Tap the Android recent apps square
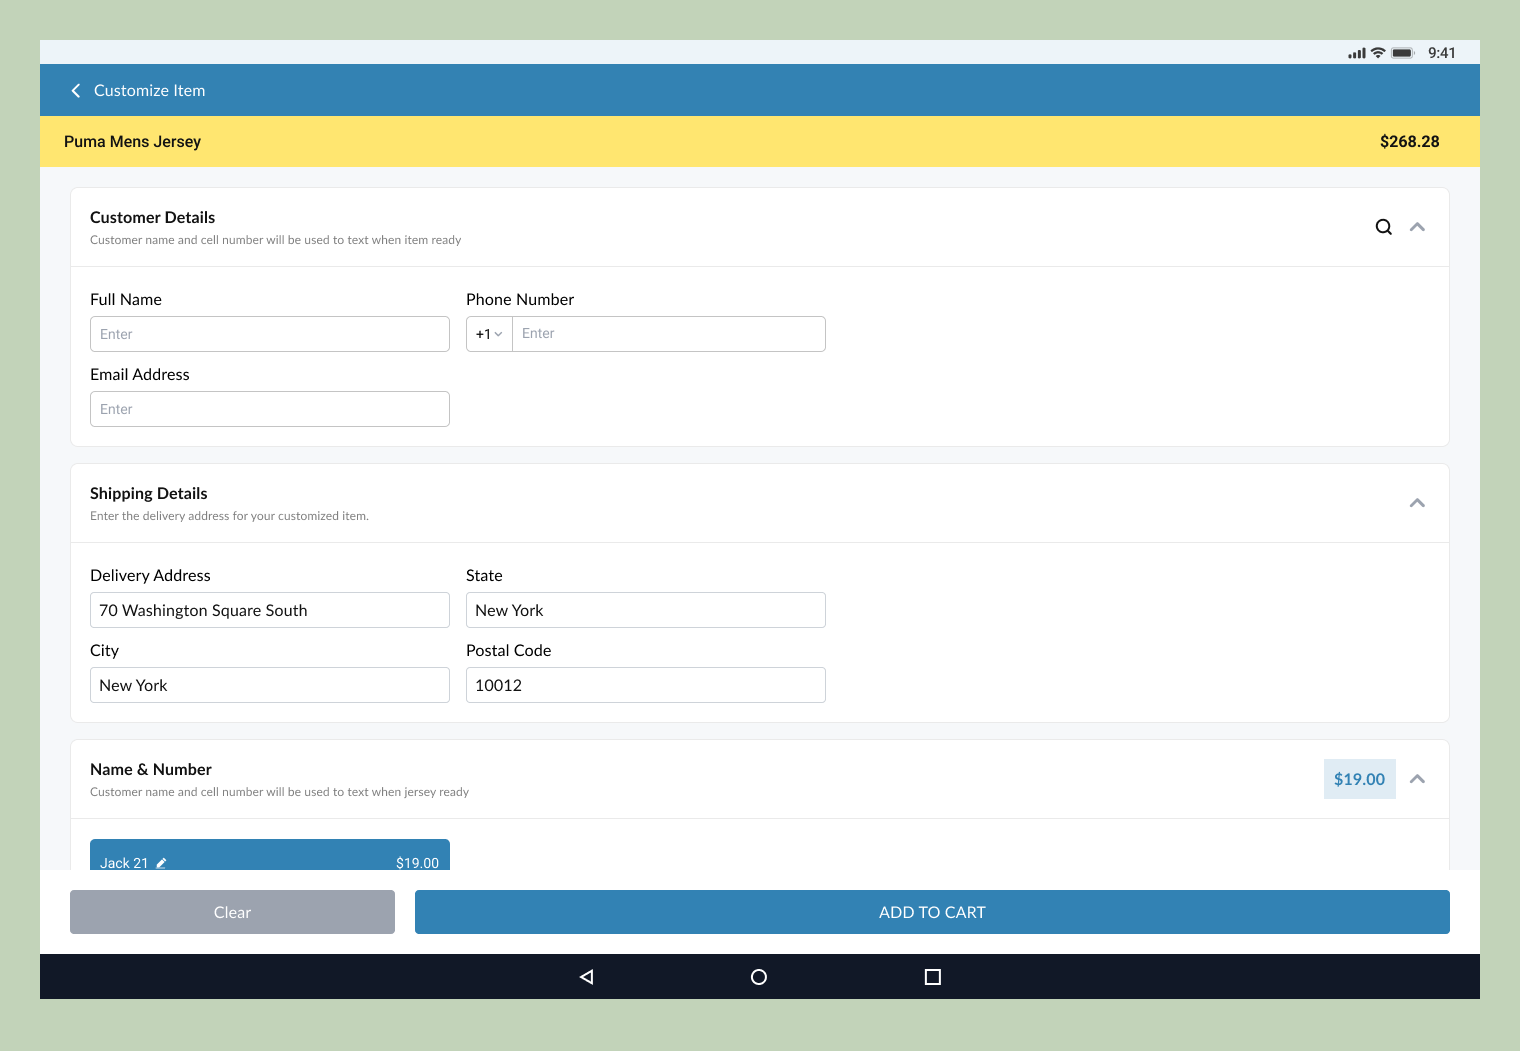The image size is (1520, 1051). pyautogui.click(x=933, y=977)
